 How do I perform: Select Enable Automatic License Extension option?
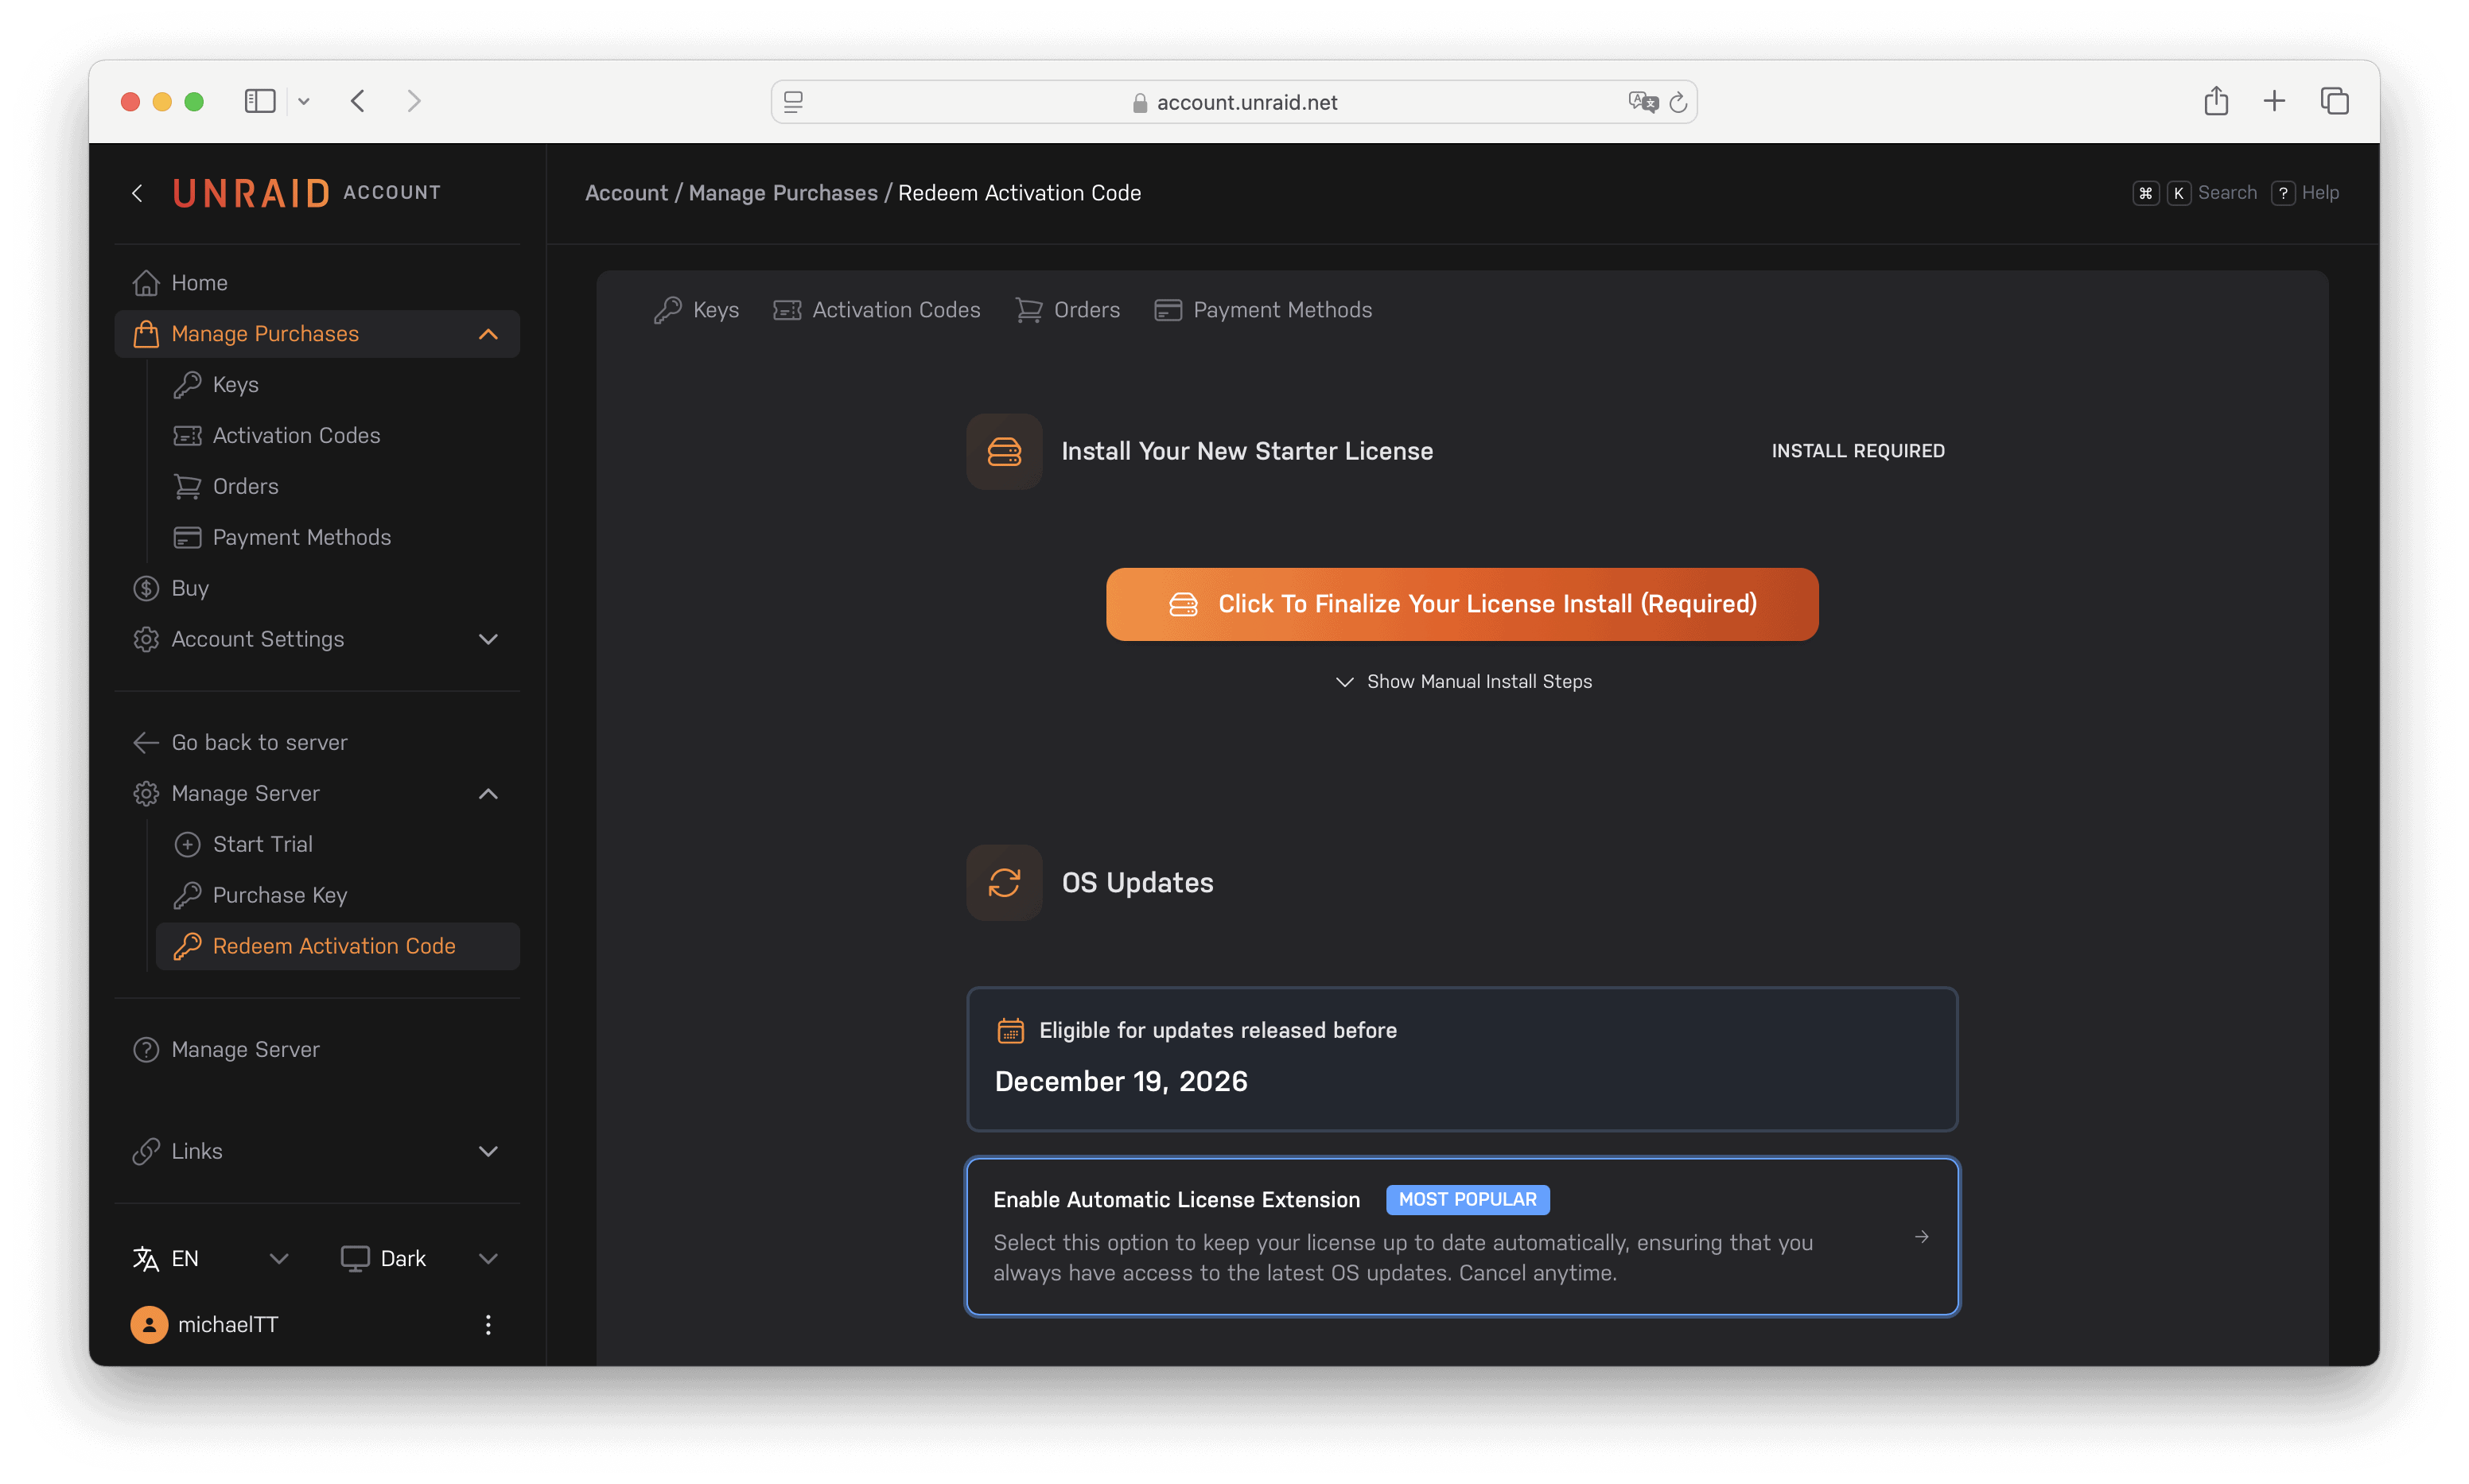(x=1462, y=1236)
